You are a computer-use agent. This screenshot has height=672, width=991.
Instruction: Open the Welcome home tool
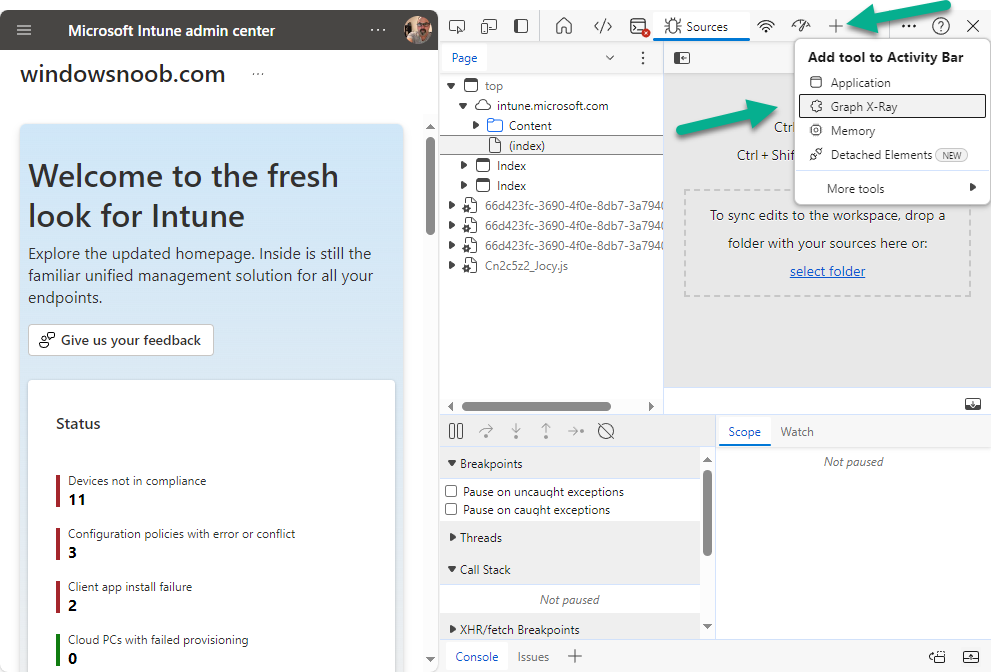[x=564, y=27]
